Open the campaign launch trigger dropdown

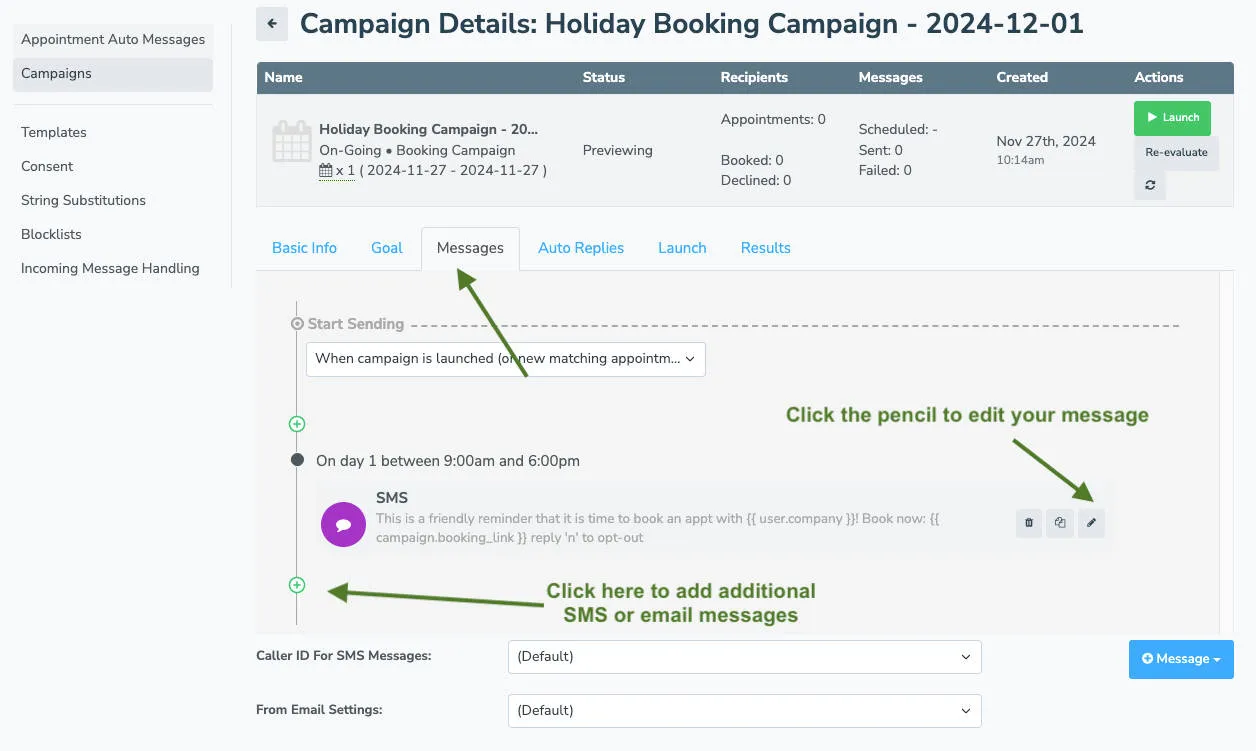pyautogui.click(x=505, y=359)
